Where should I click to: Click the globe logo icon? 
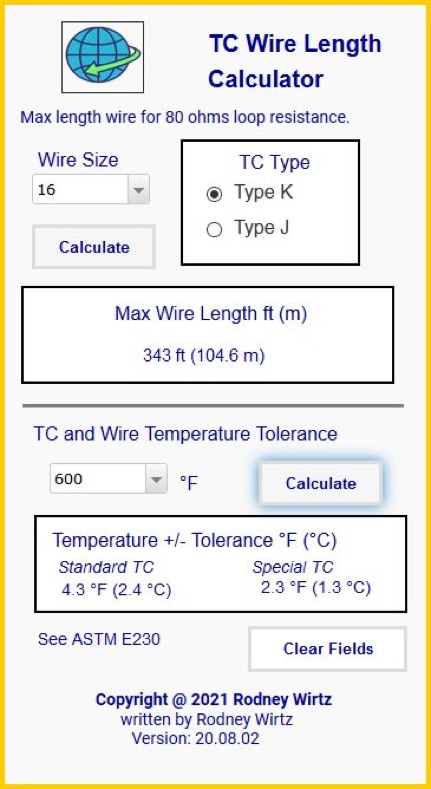click(x=103, y=57)
